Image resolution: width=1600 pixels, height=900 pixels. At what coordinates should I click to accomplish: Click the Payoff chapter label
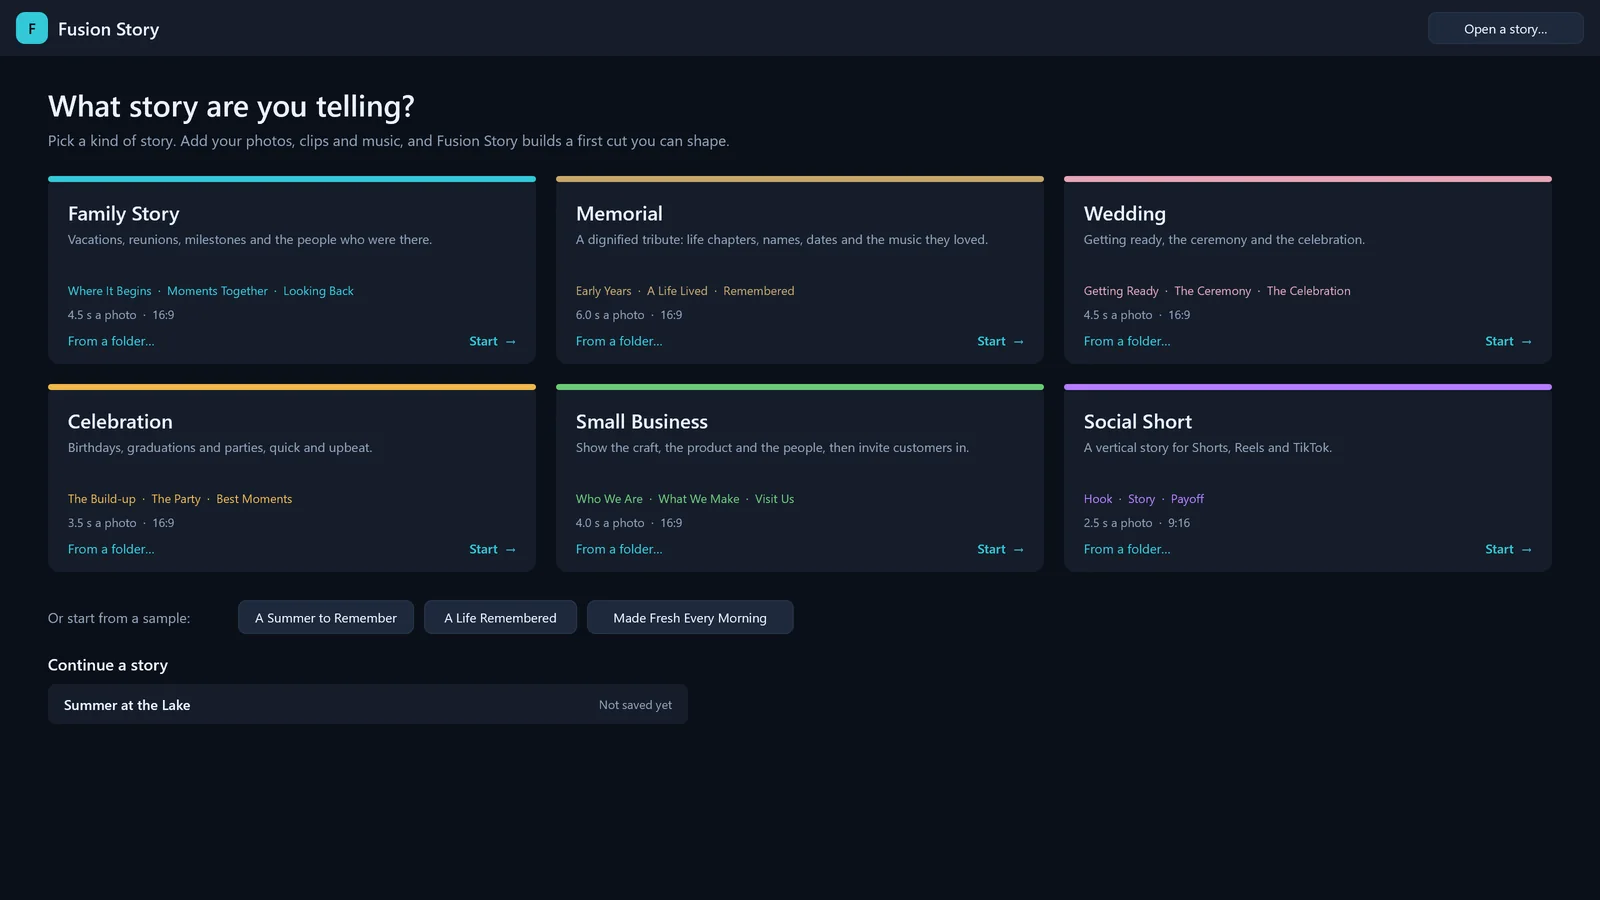[x=1187, y=499]
